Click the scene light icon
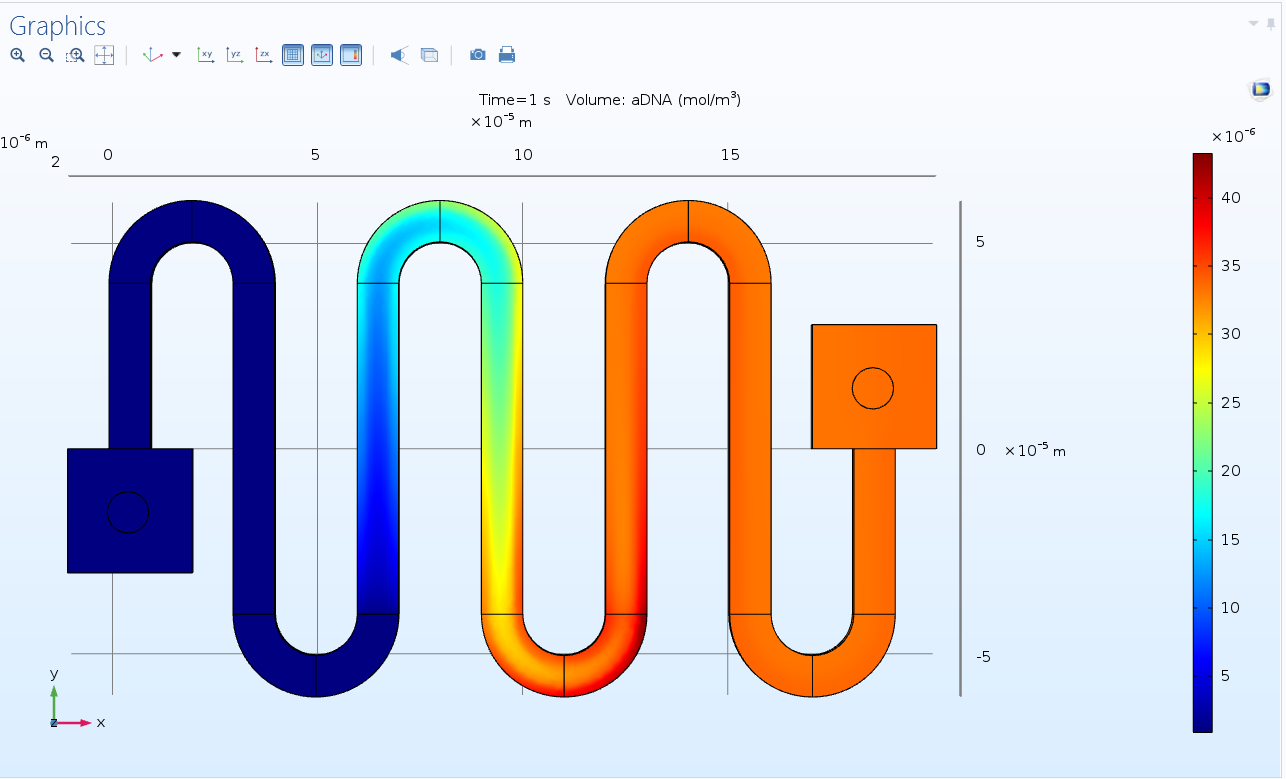Viewport: 1286px width, 779px height. click(399, 55)
